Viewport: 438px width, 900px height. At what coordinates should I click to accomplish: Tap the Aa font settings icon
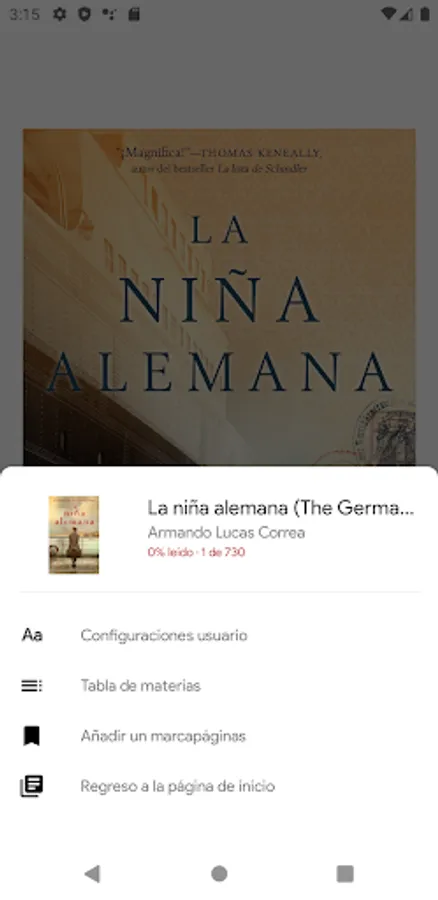[32, 635]
